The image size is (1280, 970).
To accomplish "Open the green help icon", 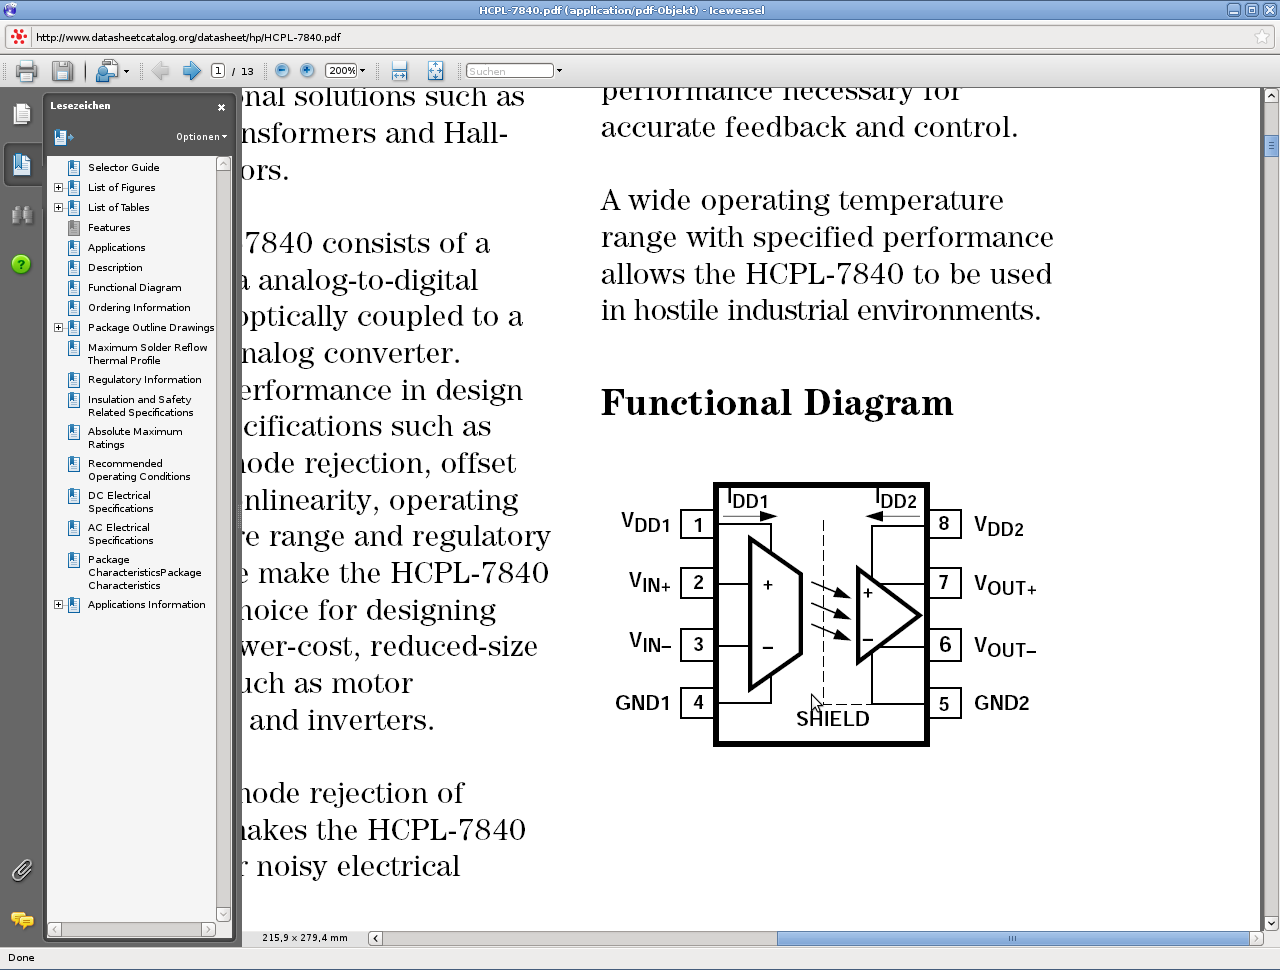I will (21, 264).
